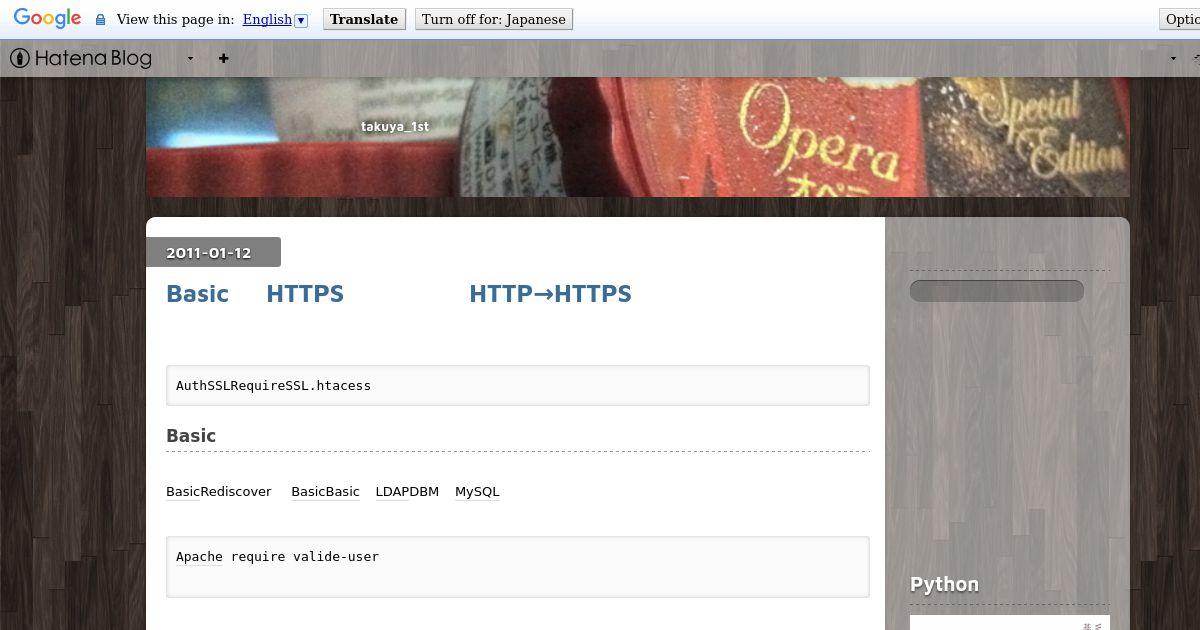Click the Google logo in translate bar
This screenshot has width=1200, height=630.
click(47, 19)
